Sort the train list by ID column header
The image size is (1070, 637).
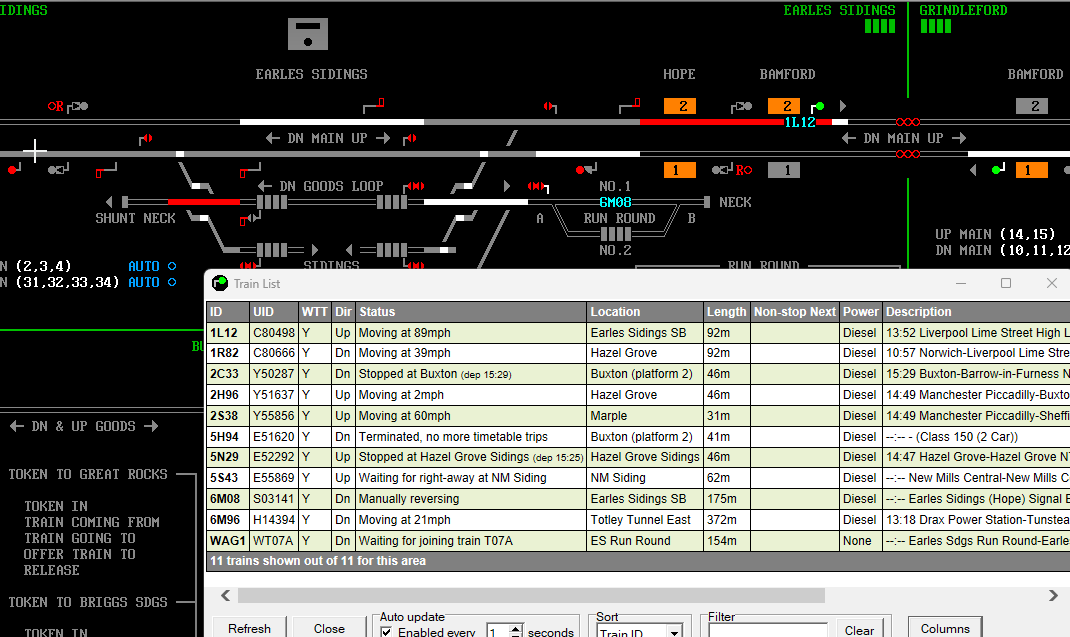(x=227, y=311)
